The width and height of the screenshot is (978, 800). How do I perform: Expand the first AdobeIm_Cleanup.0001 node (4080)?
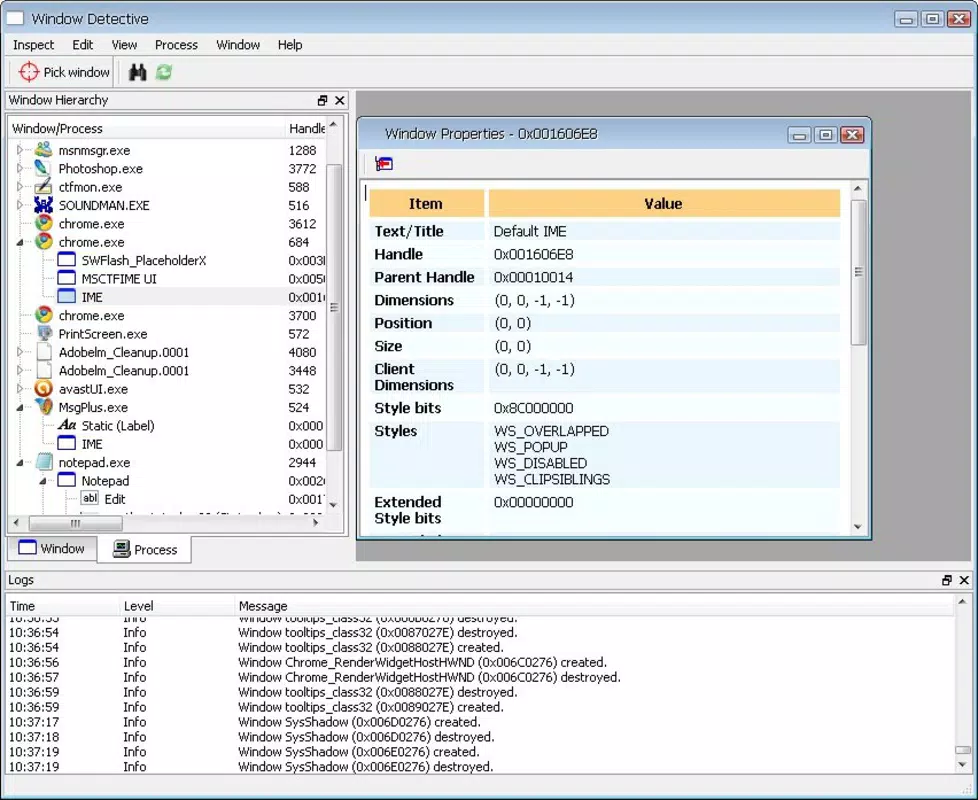[19, 352]
